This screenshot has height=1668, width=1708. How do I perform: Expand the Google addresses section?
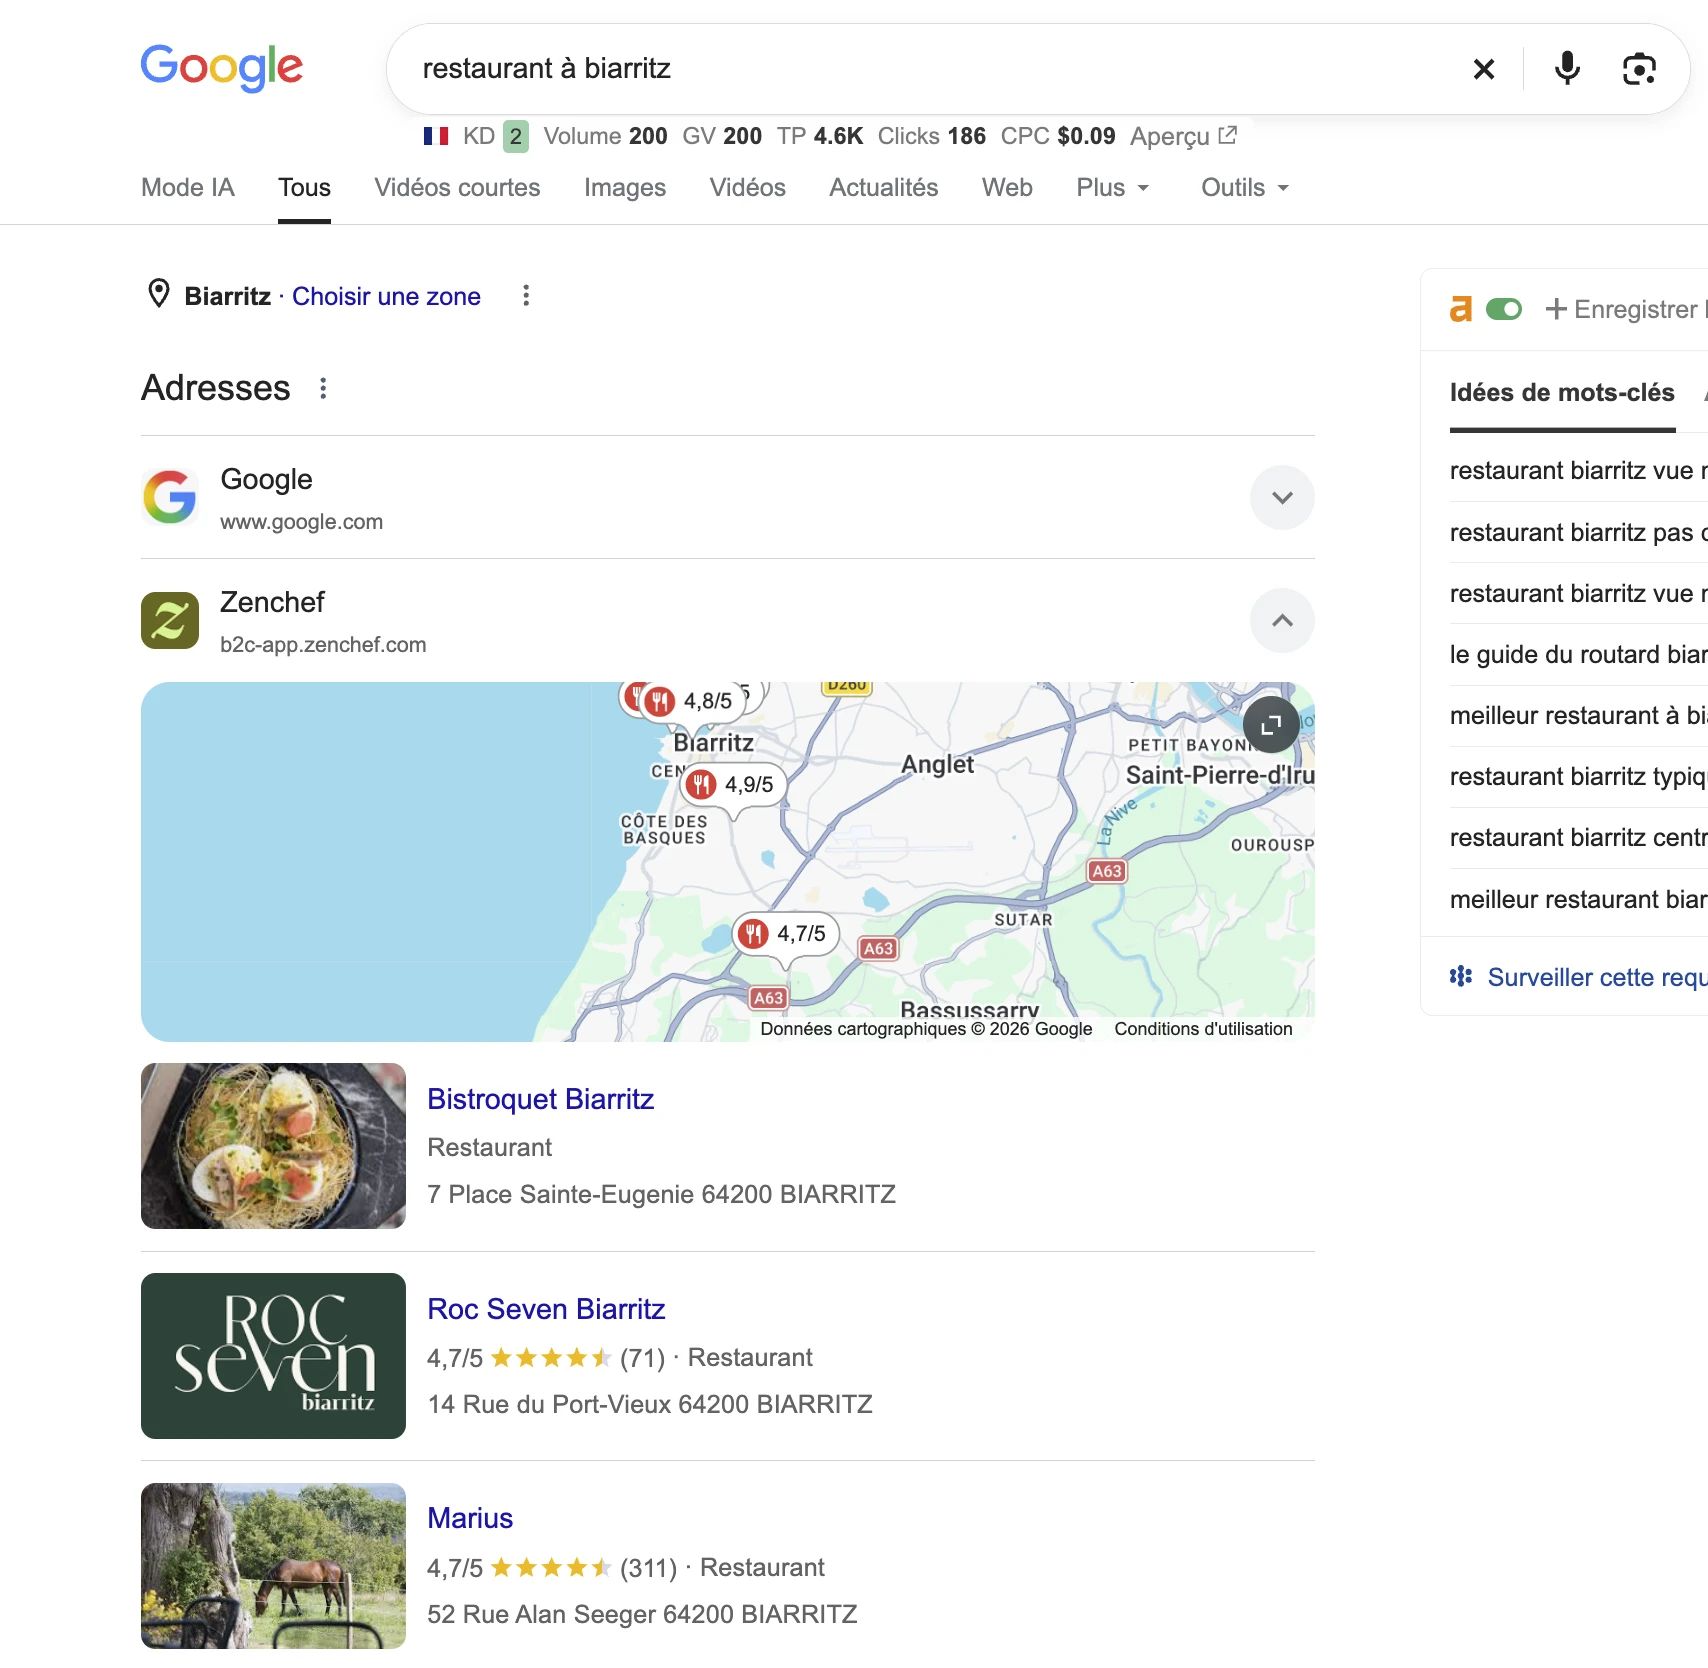click(1282, 497)
